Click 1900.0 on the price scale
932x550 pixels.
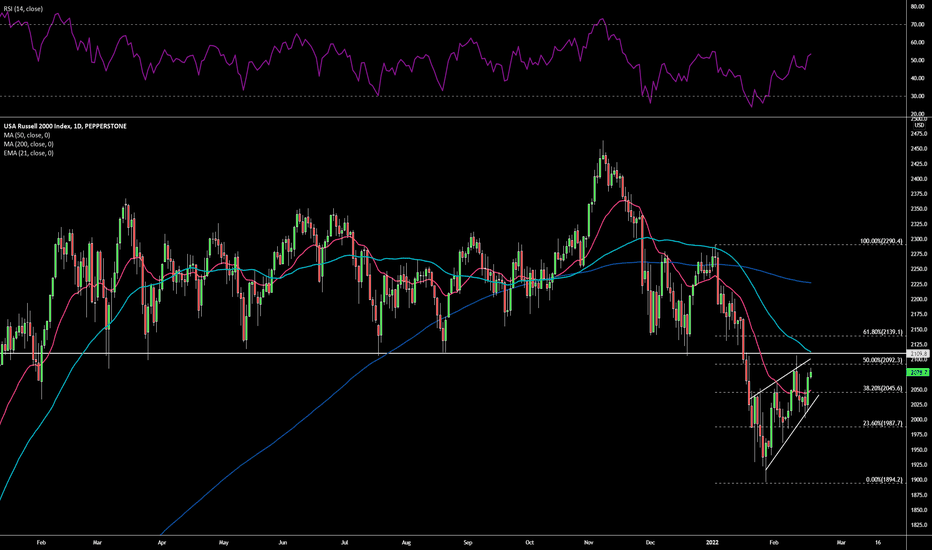coord(919,480)
